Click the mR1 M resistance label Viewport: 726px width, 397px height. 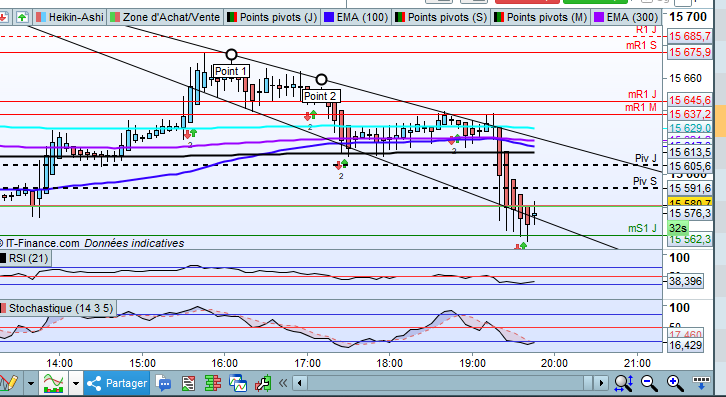click(x=641, y=107)
